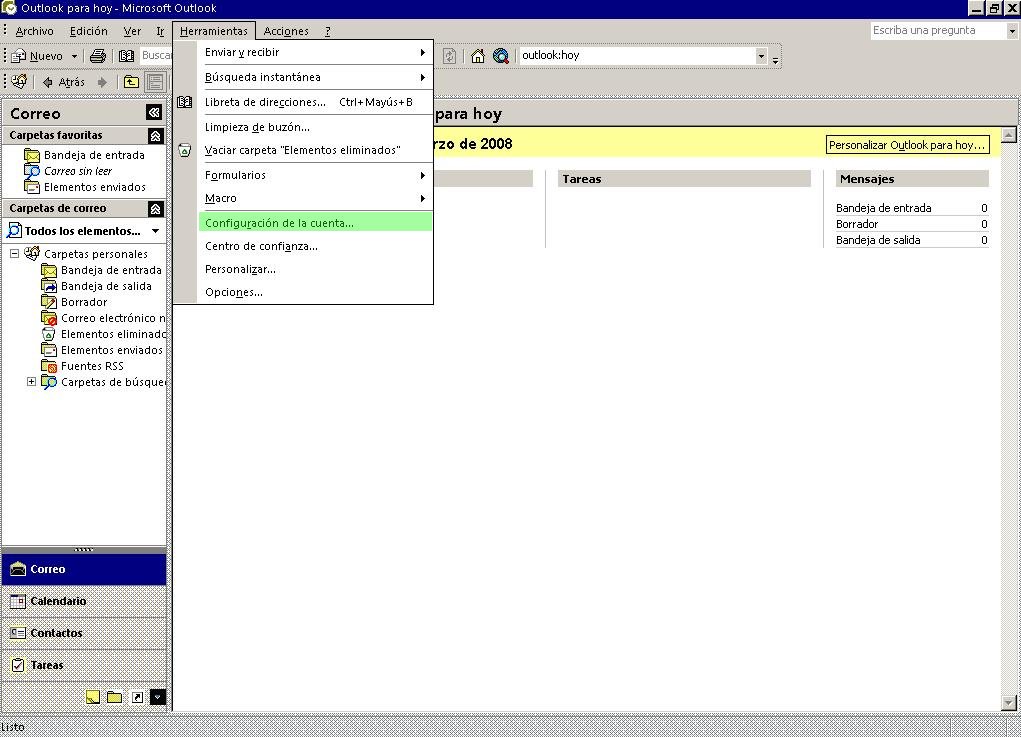Click the Correo navigation button
This screenshot has width=1021, height=737.
click(x=84, y=569)
